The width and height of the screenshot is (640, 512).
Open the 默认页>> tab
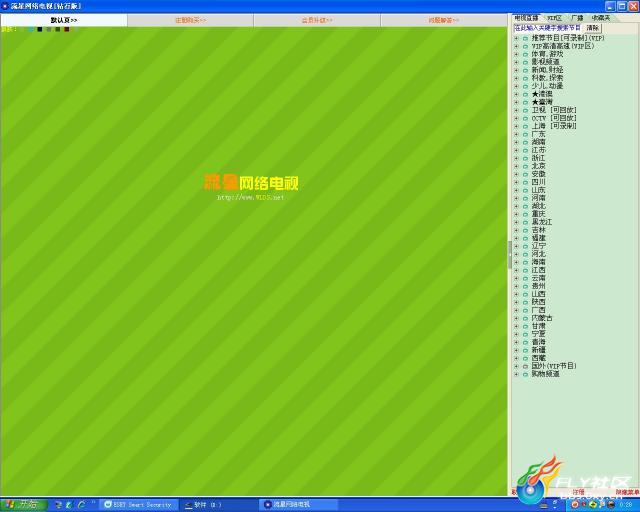64,20
